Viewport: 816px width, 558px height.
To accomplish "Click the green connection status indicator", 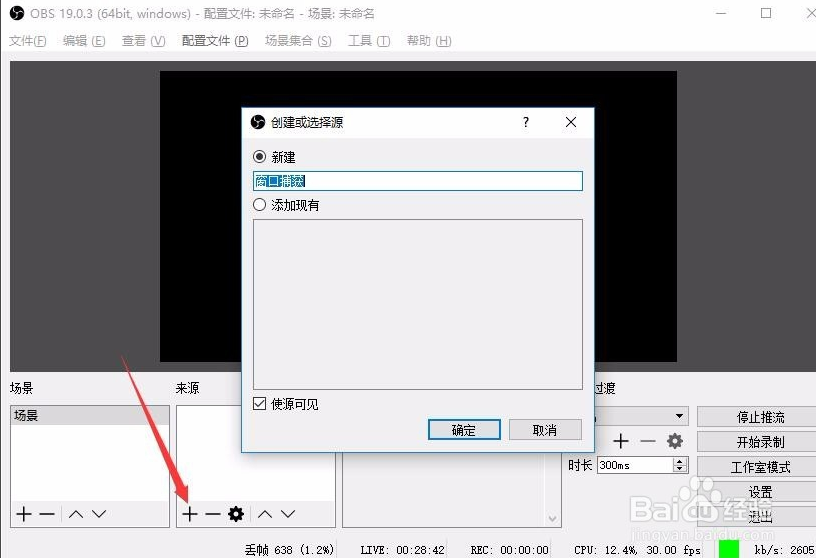I will pos(729,549).
